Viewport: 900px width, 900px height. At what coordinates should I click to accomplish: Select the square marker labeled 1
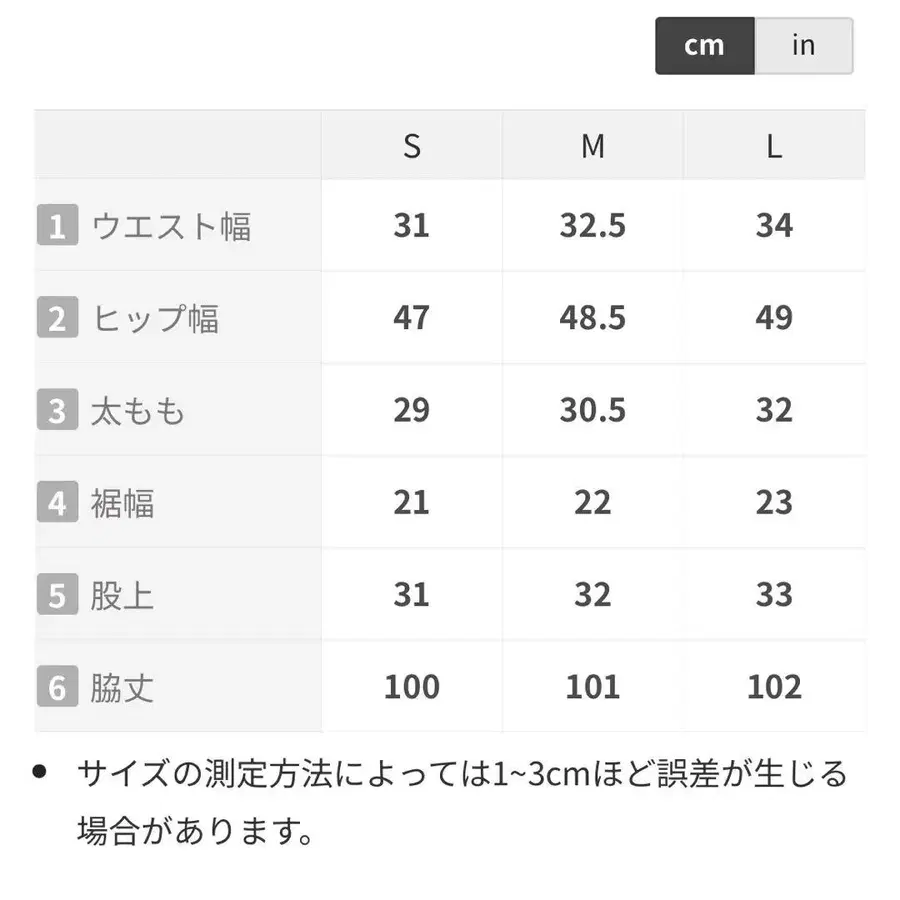point(56,226)
